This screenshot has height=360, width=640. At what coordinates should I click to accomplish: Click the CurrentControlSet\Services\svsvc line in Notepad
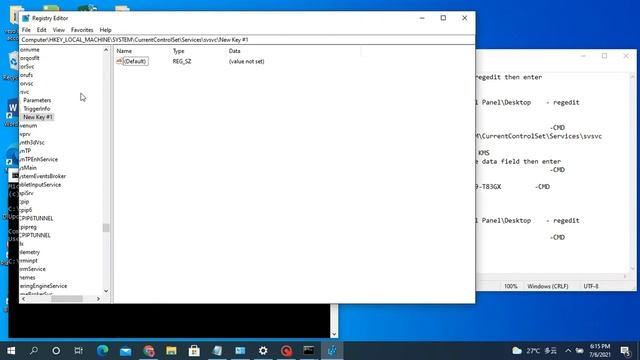click(x=539, y=136)
